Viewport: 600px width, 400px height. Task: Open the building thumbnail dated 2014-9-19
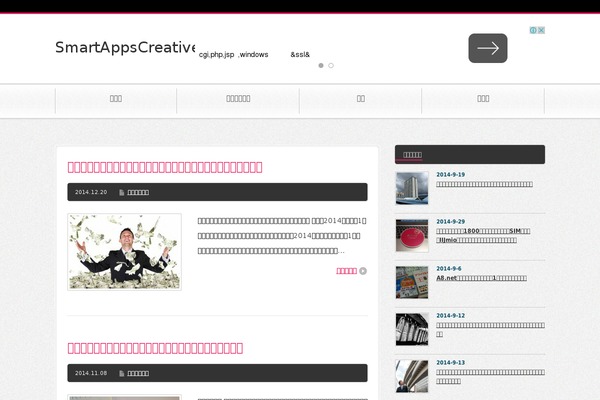tap(412, 188)
